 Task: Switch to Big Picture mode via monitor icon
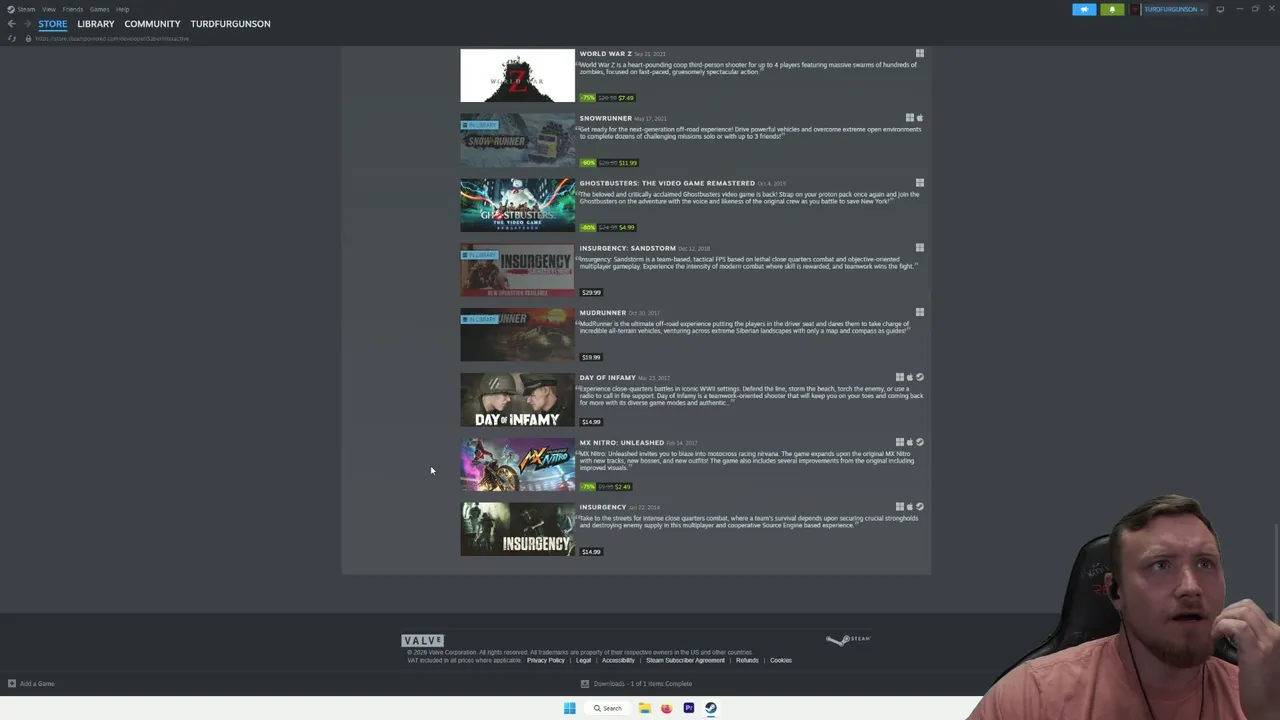[1220, 9]
